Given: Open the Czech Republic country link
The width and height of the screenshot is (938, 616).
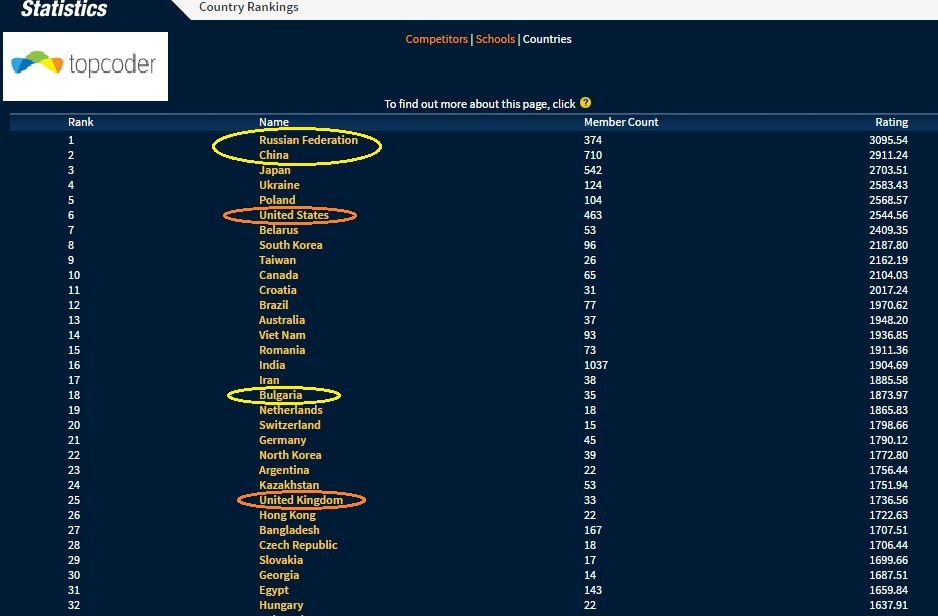Looking at the screenshot, I should coord(298,545).
